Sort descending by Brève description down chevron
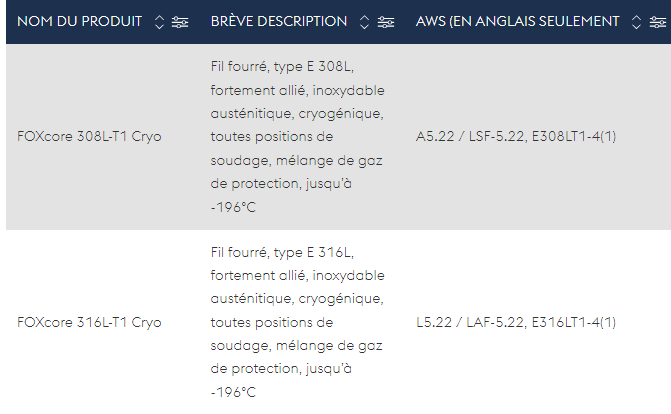Screen dimensions: 671x414 [364, 27]
